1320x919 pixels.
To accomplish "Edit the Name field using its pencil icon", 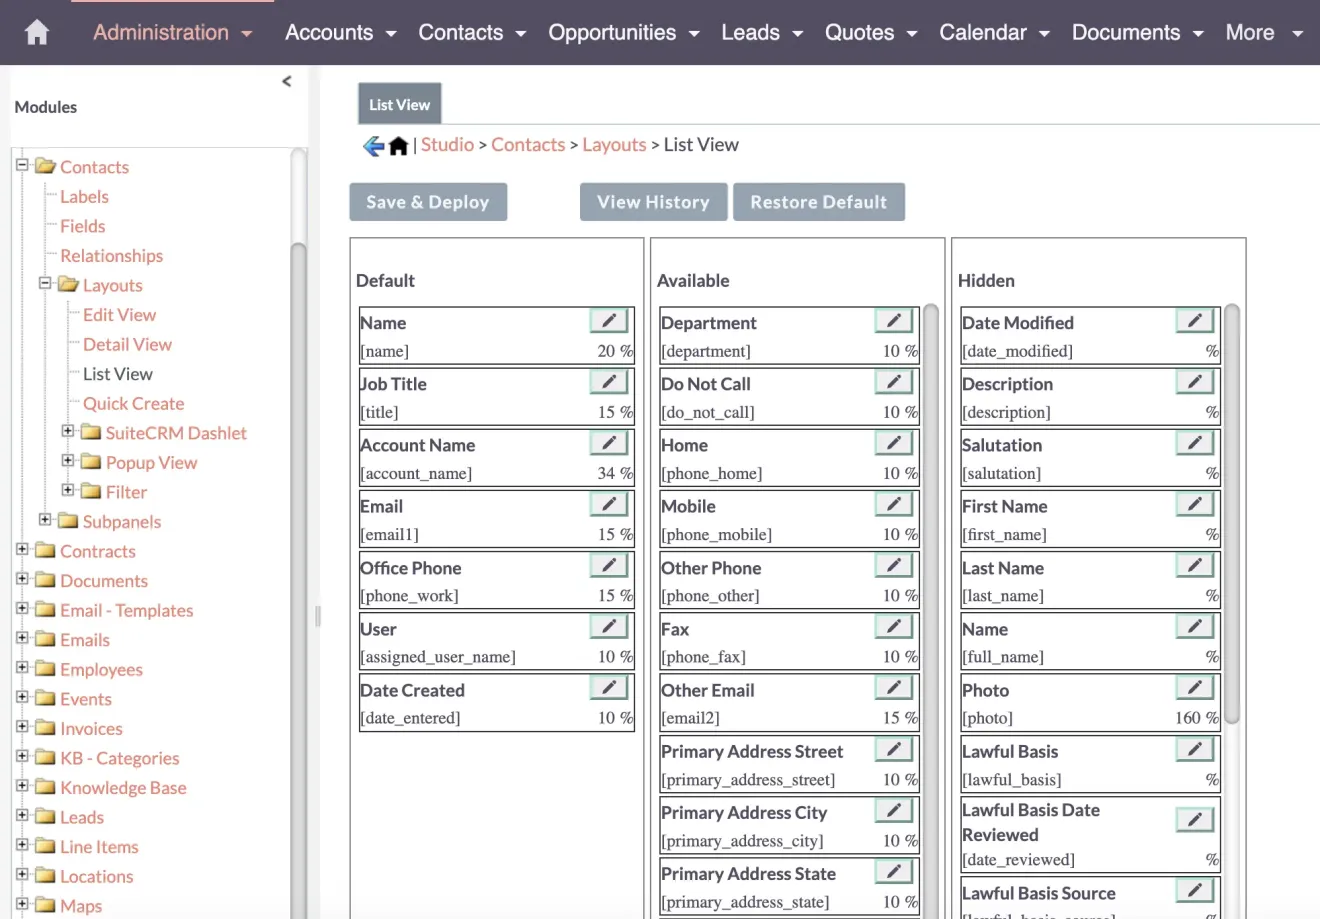I will click(608, 319).
